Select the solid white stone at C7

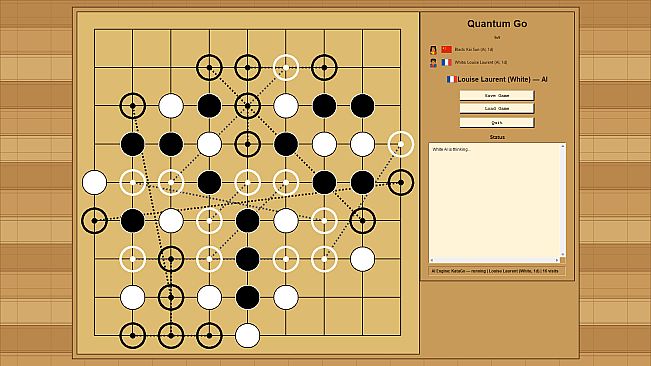point(171,106)
